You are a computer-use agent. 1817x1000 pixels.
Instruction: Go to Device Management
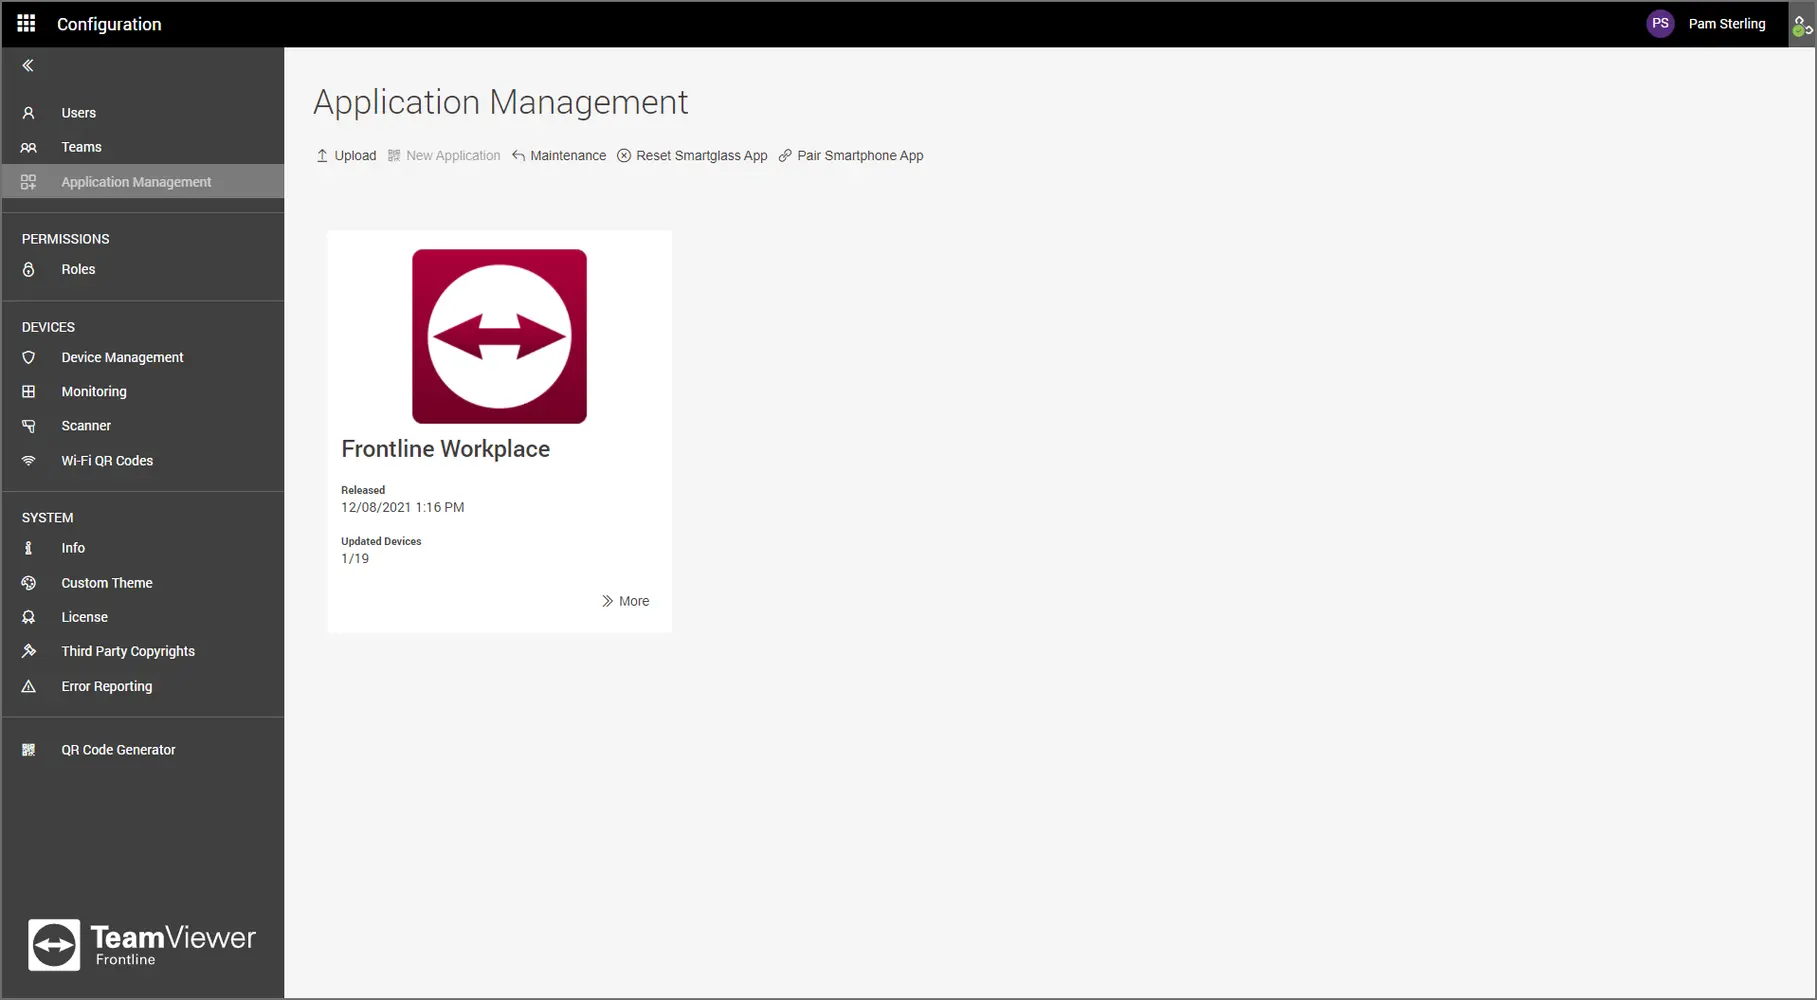(143, 357)
